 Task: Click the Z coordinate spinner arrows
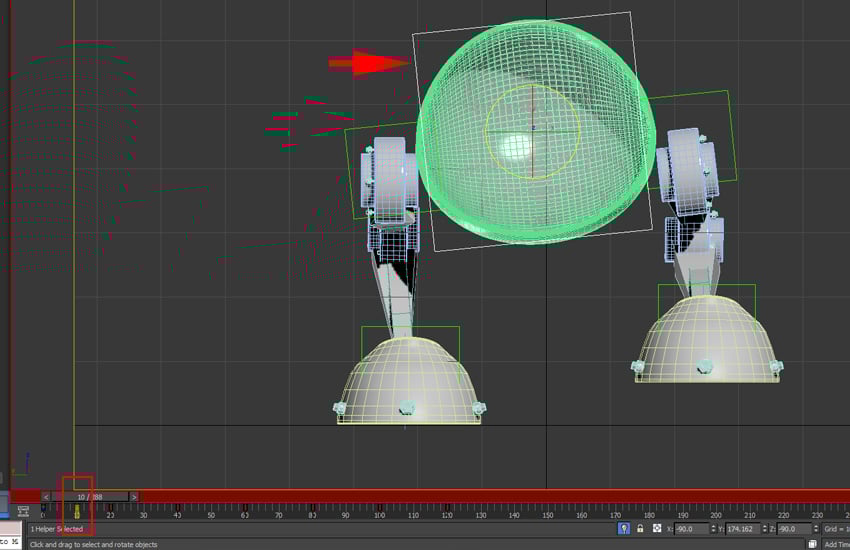coord(813,528)
